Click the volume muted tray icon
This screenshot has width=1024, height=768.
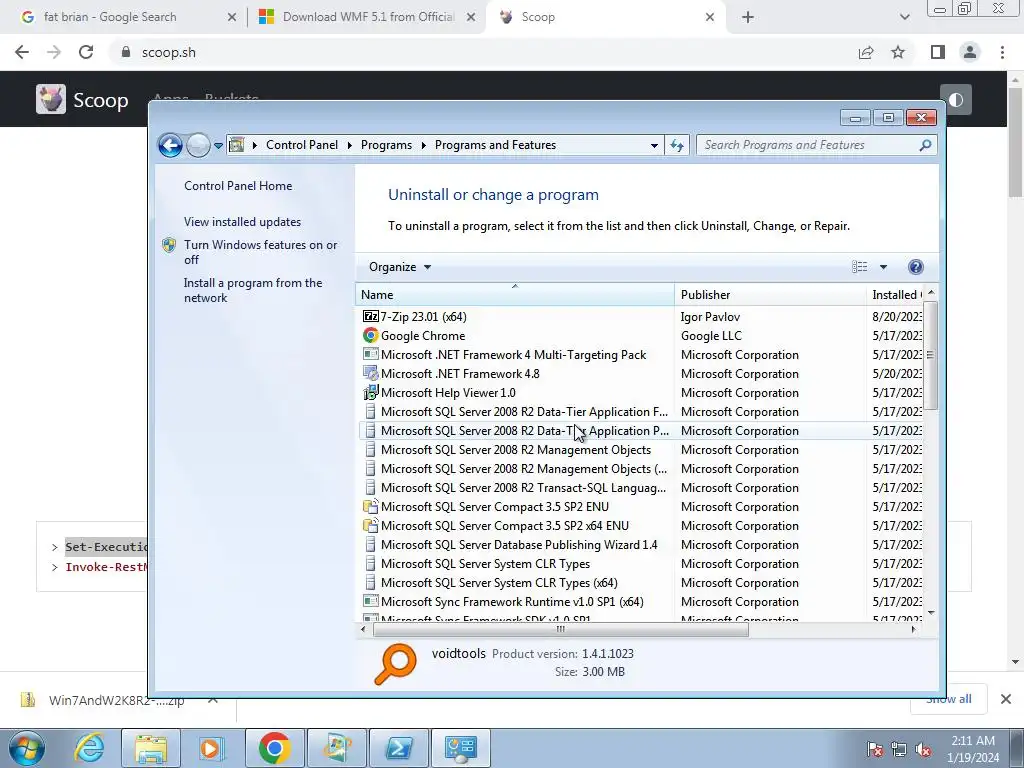click(923, 750)
